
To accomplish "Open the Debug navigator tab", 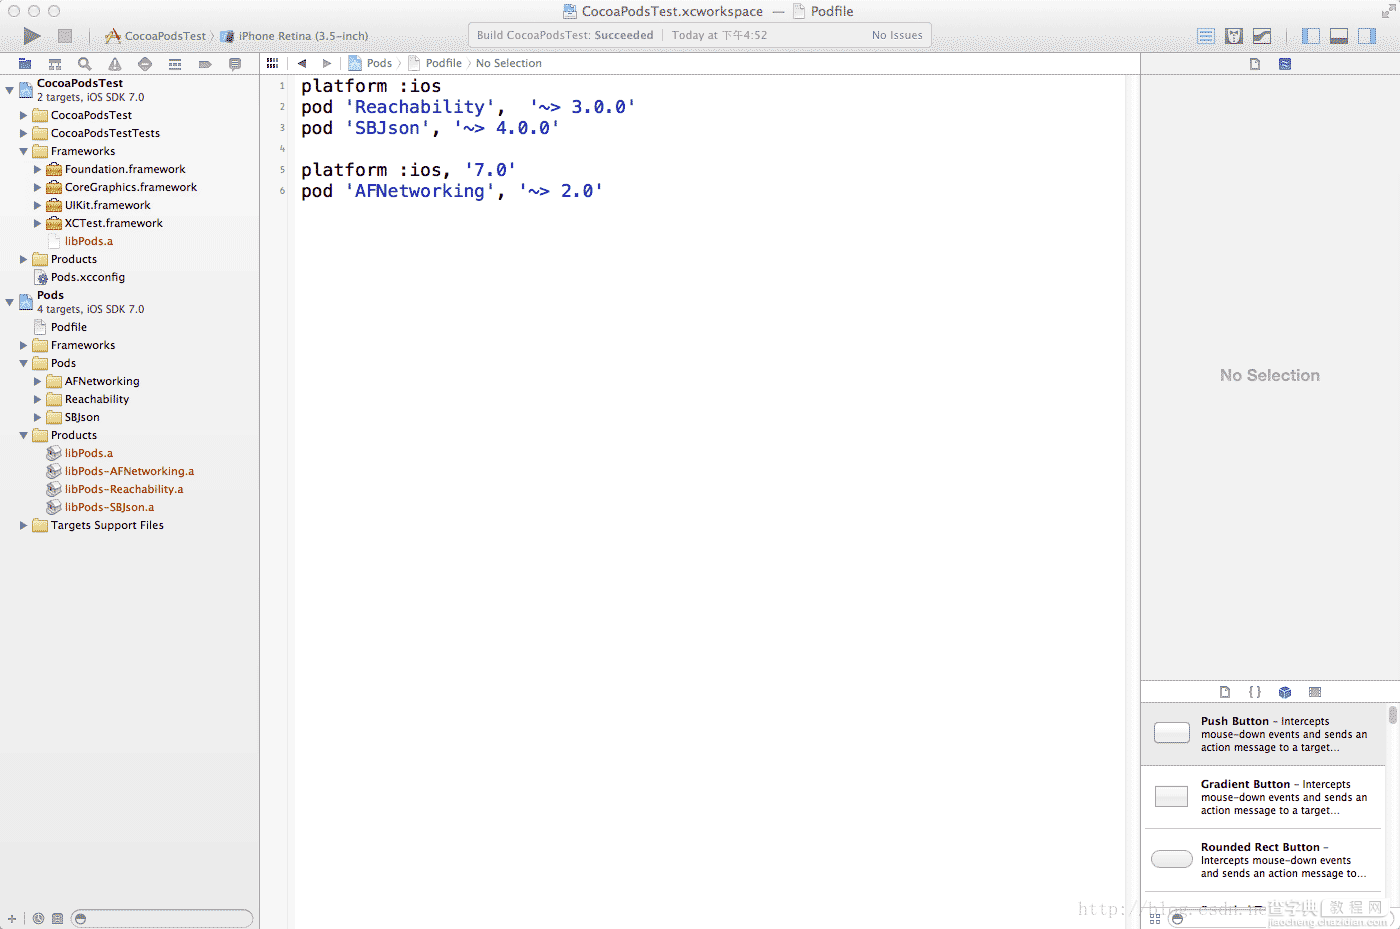I will (175, 64).
